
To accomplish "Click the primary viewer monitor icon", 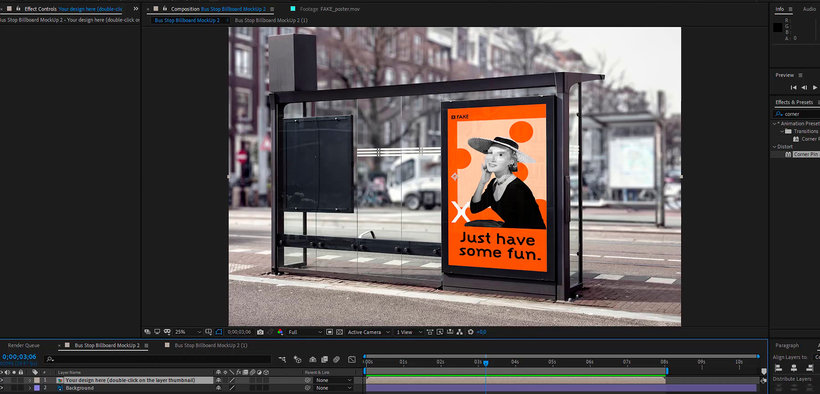I will (x=157, y=332).
